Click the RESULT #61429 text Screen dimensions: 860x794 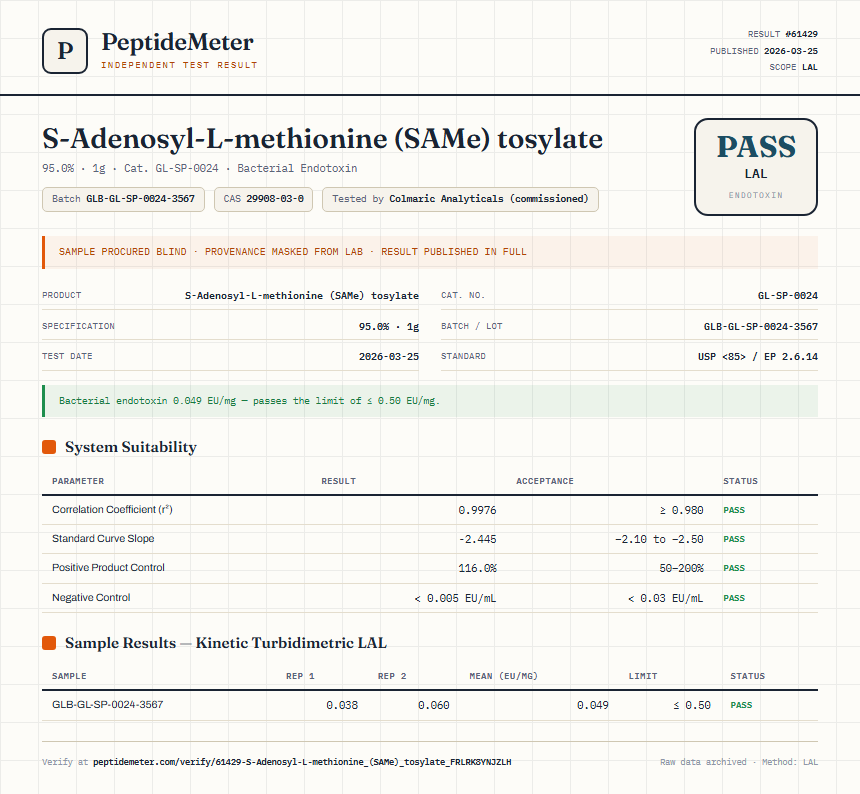pyautogui.click(x=783, y=34)
